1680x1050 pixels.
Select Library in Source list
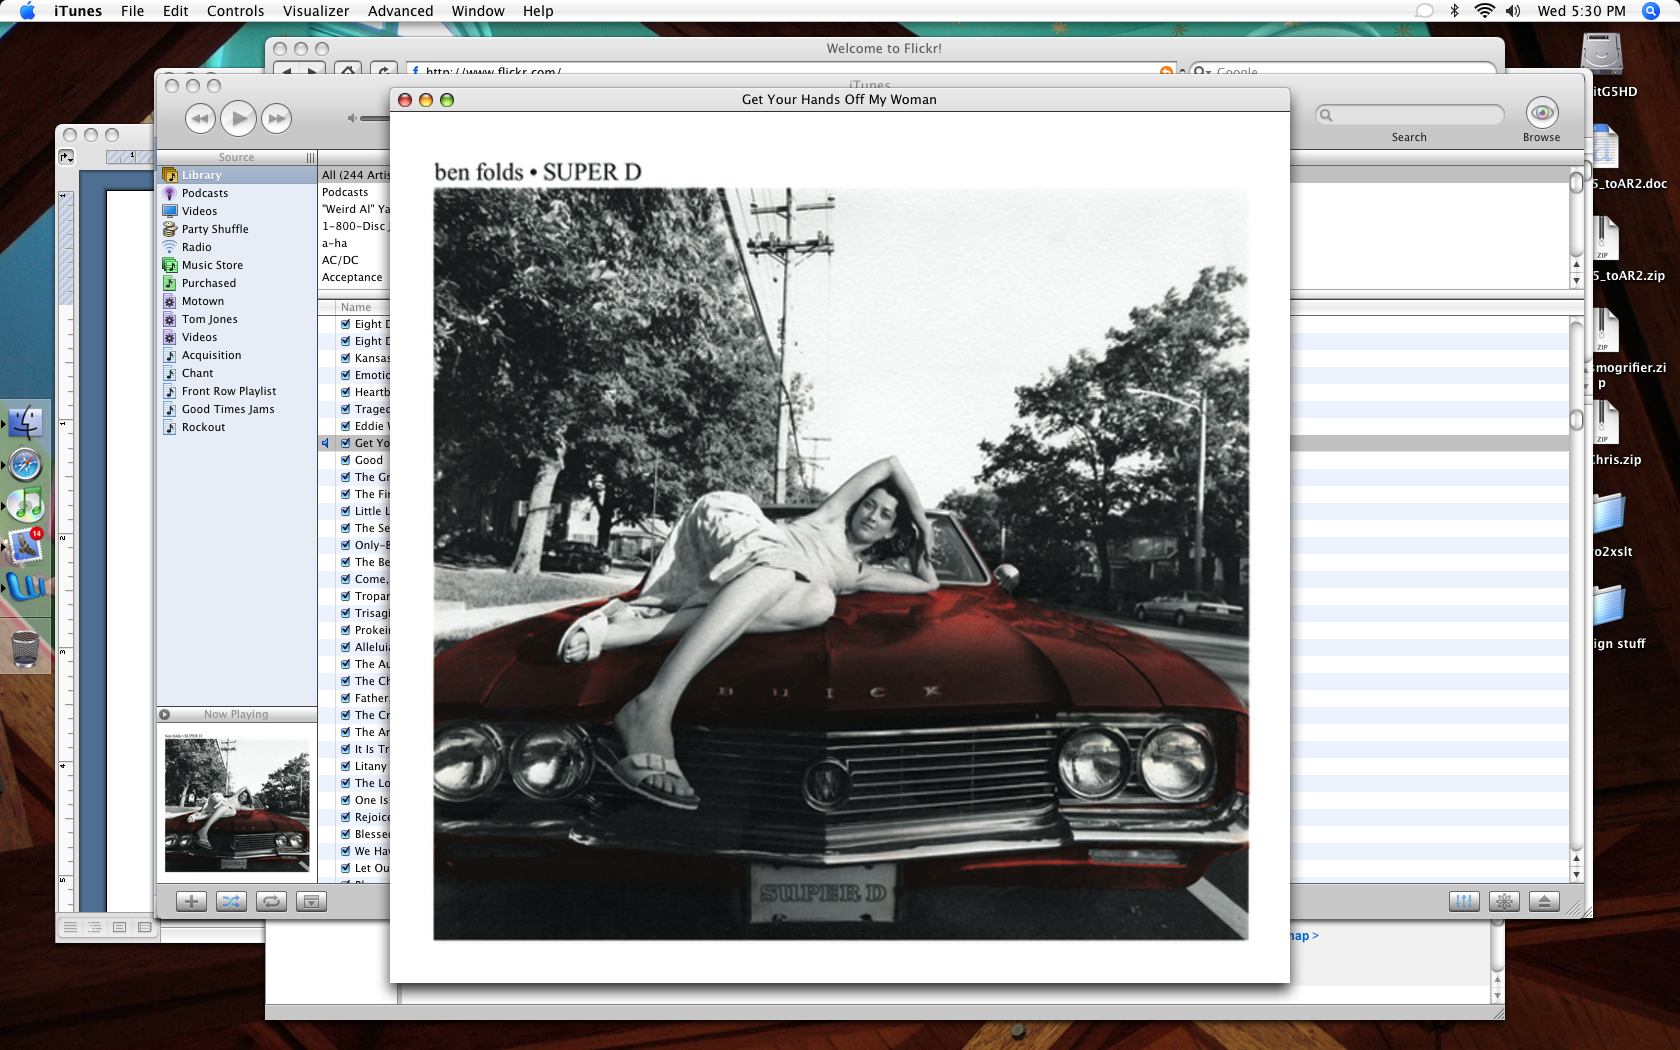237,175
